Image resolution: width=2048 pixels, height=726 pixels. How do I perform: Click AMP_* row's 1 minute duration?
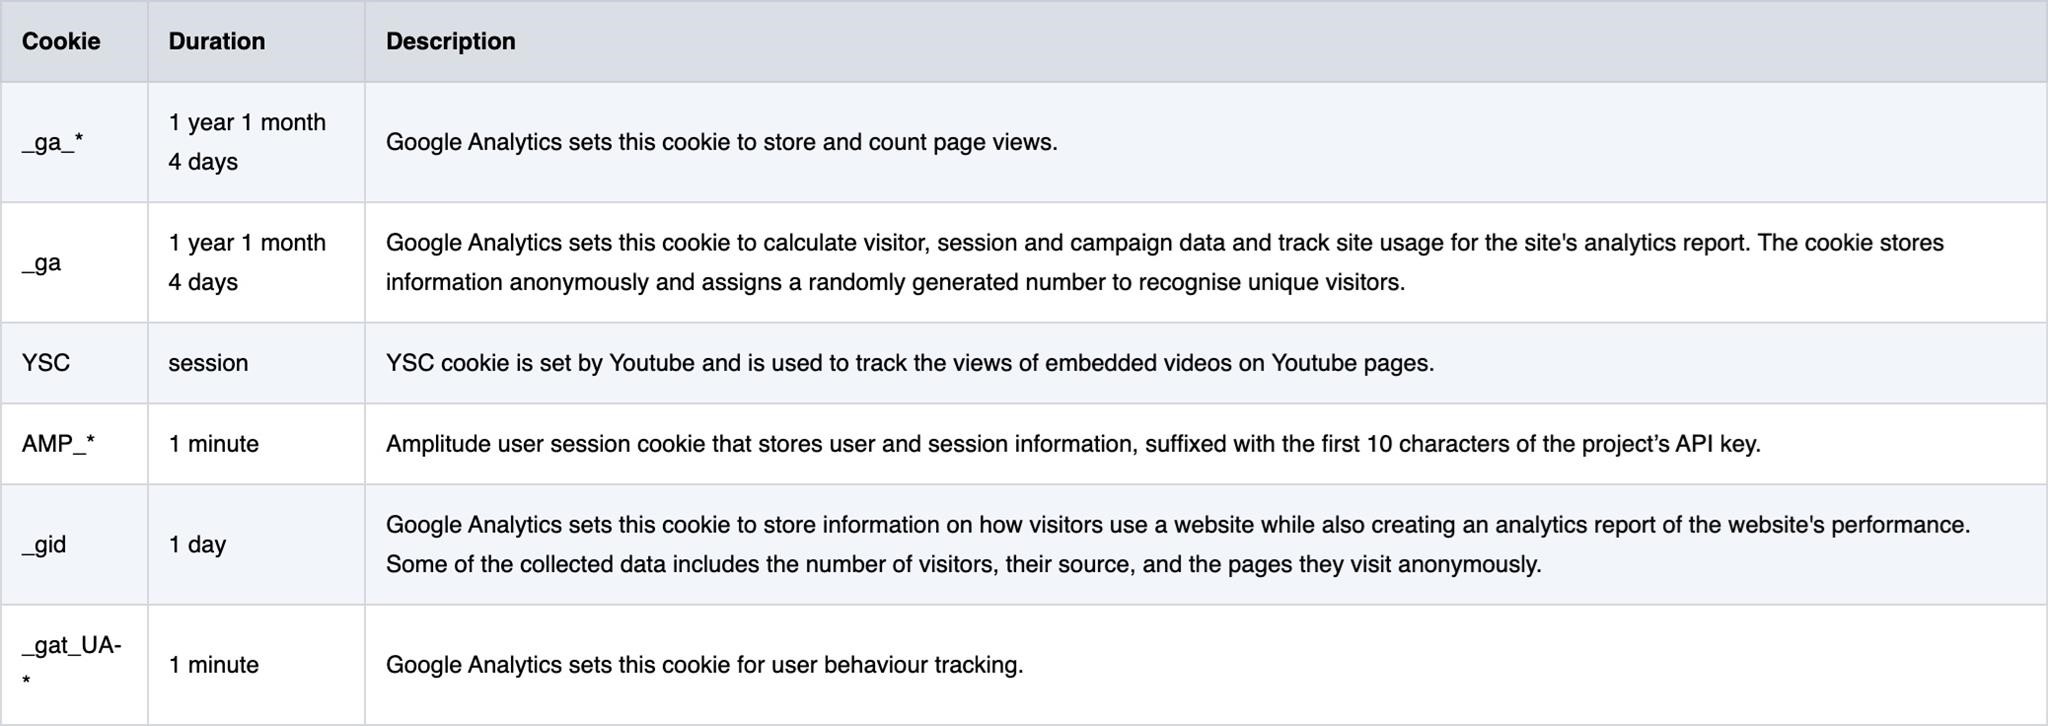(x=213, y=444)
